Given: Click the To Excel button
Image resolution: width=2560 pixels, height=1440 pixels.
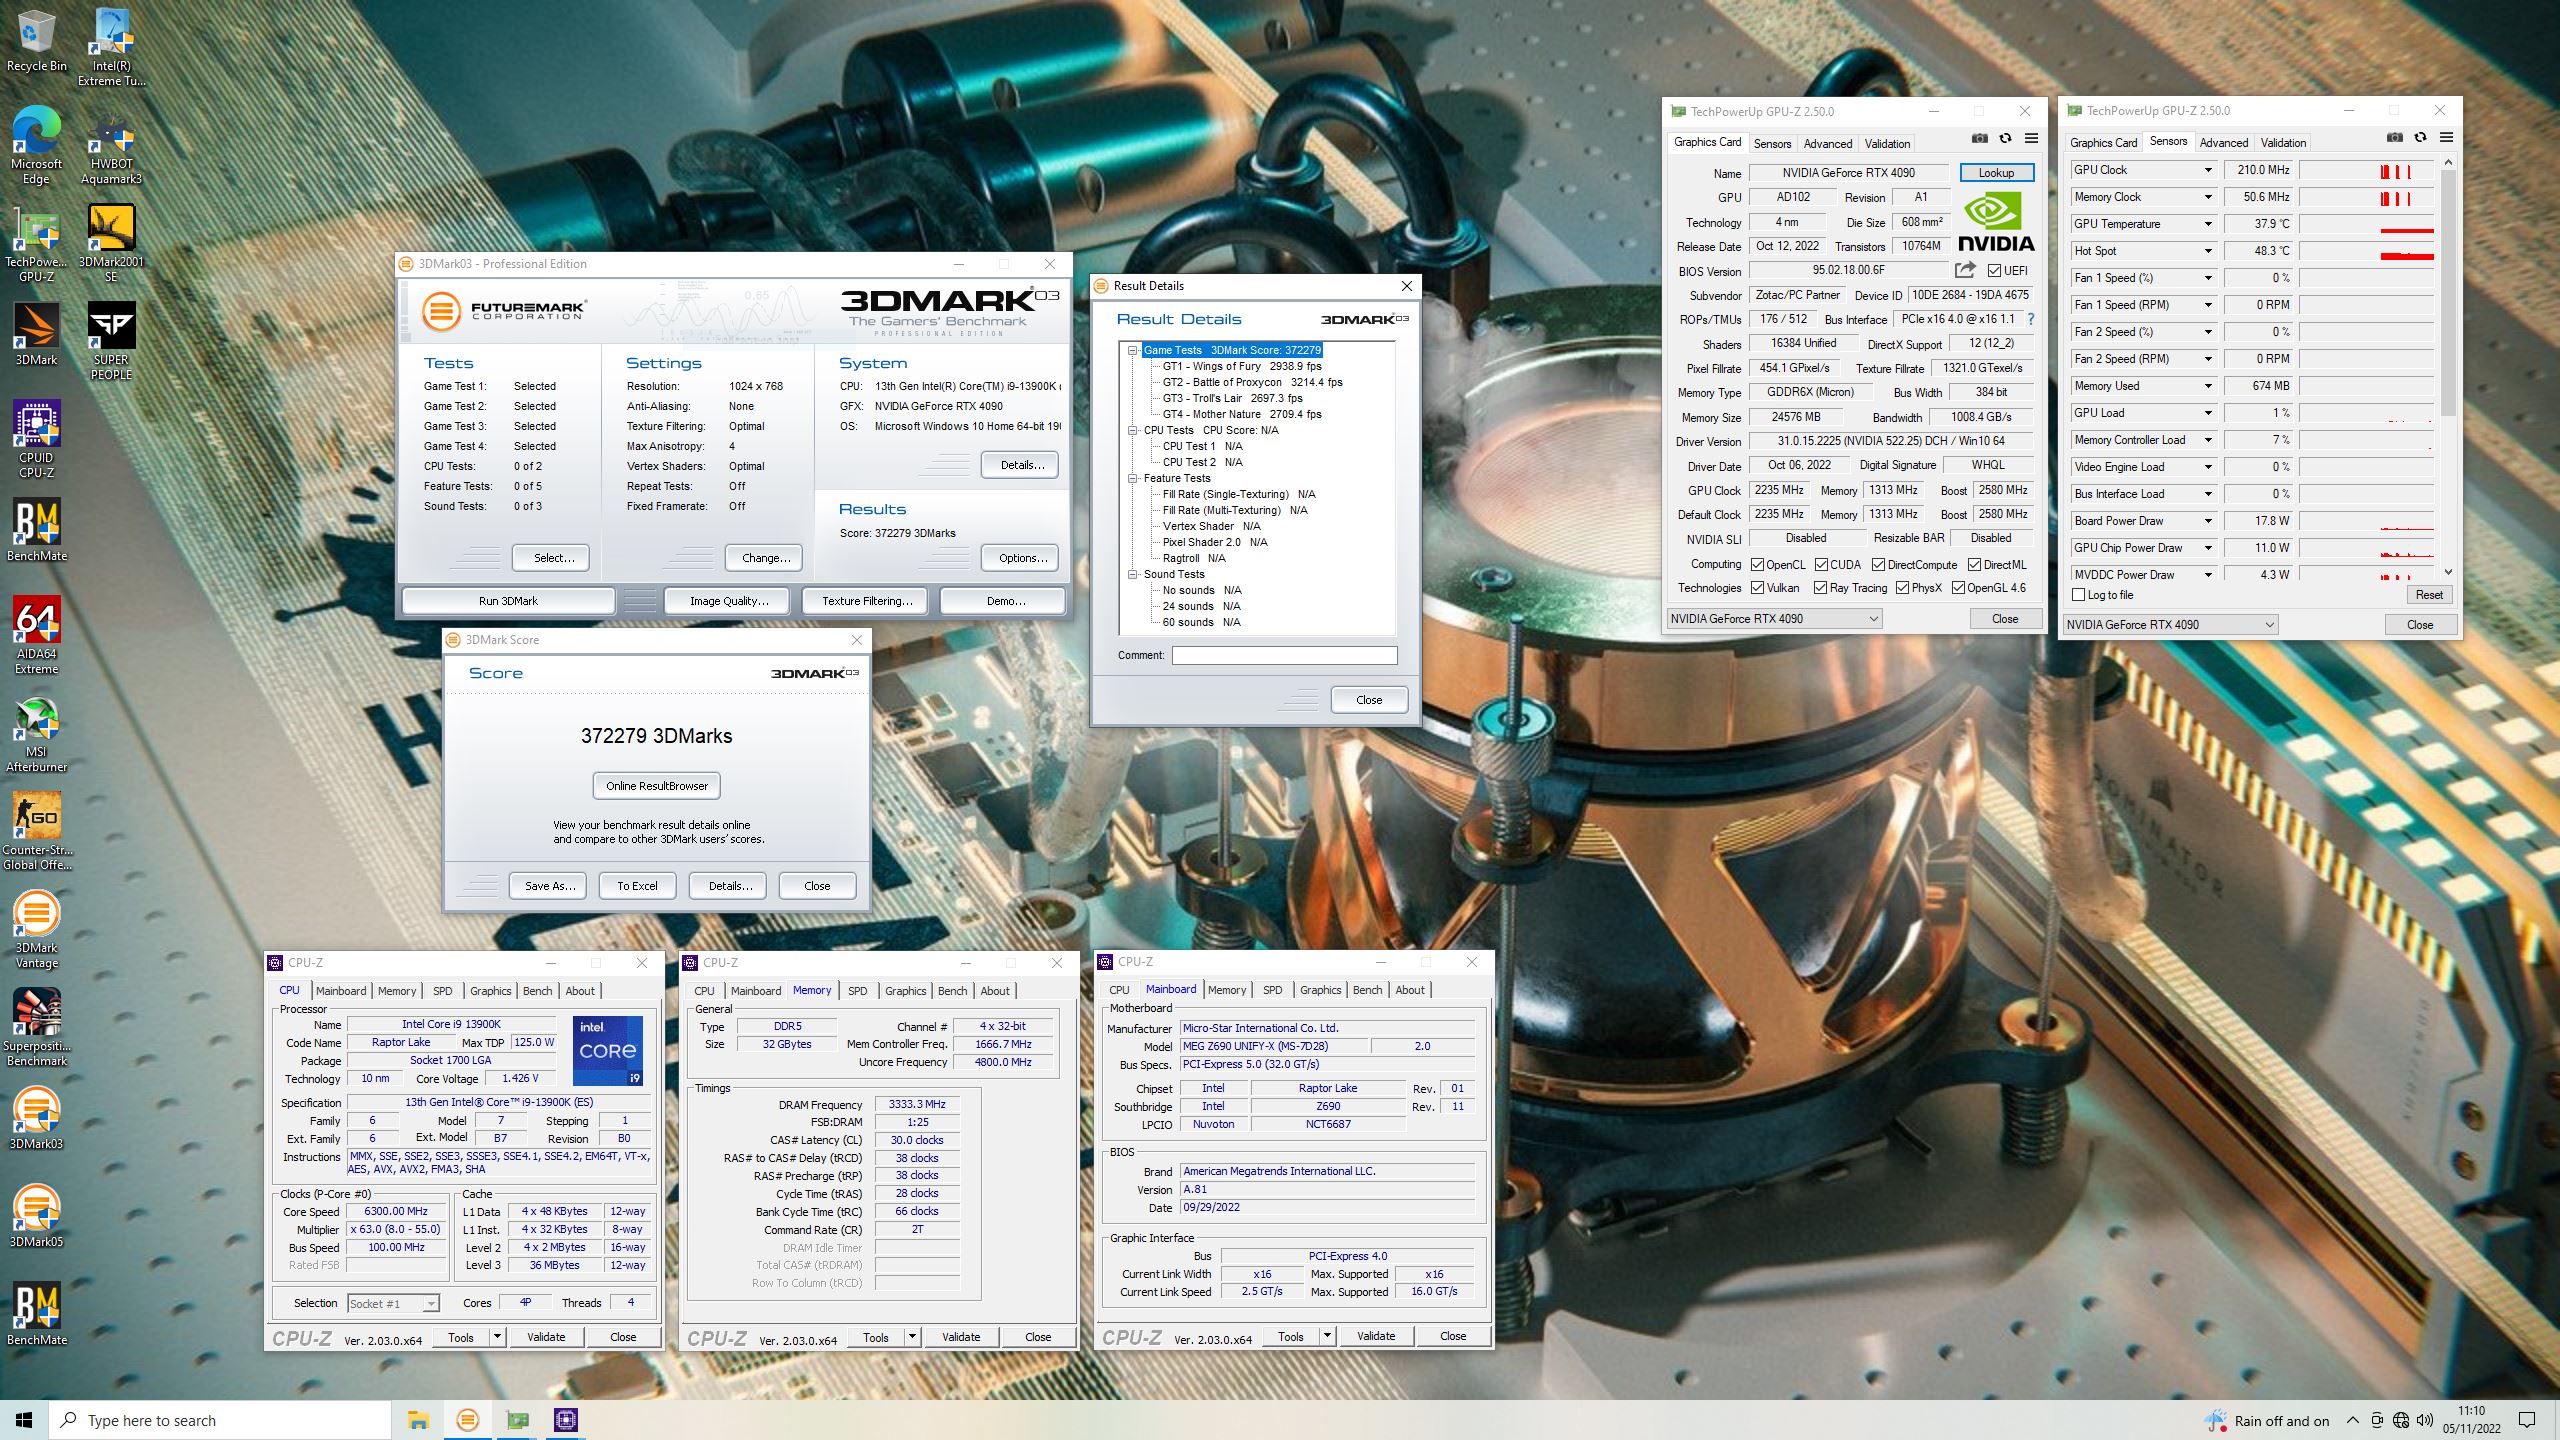Looking at the screenshot, I should (x=637, y=886).
